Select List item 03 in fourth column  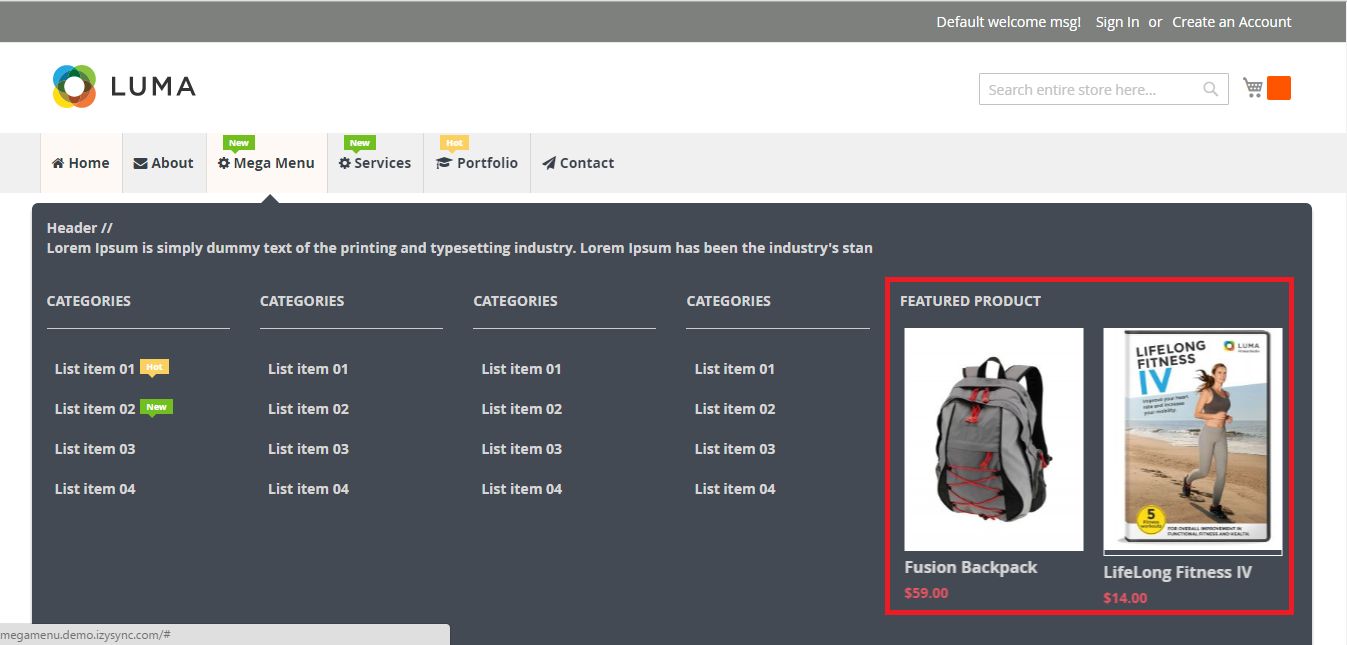[735, 449]
